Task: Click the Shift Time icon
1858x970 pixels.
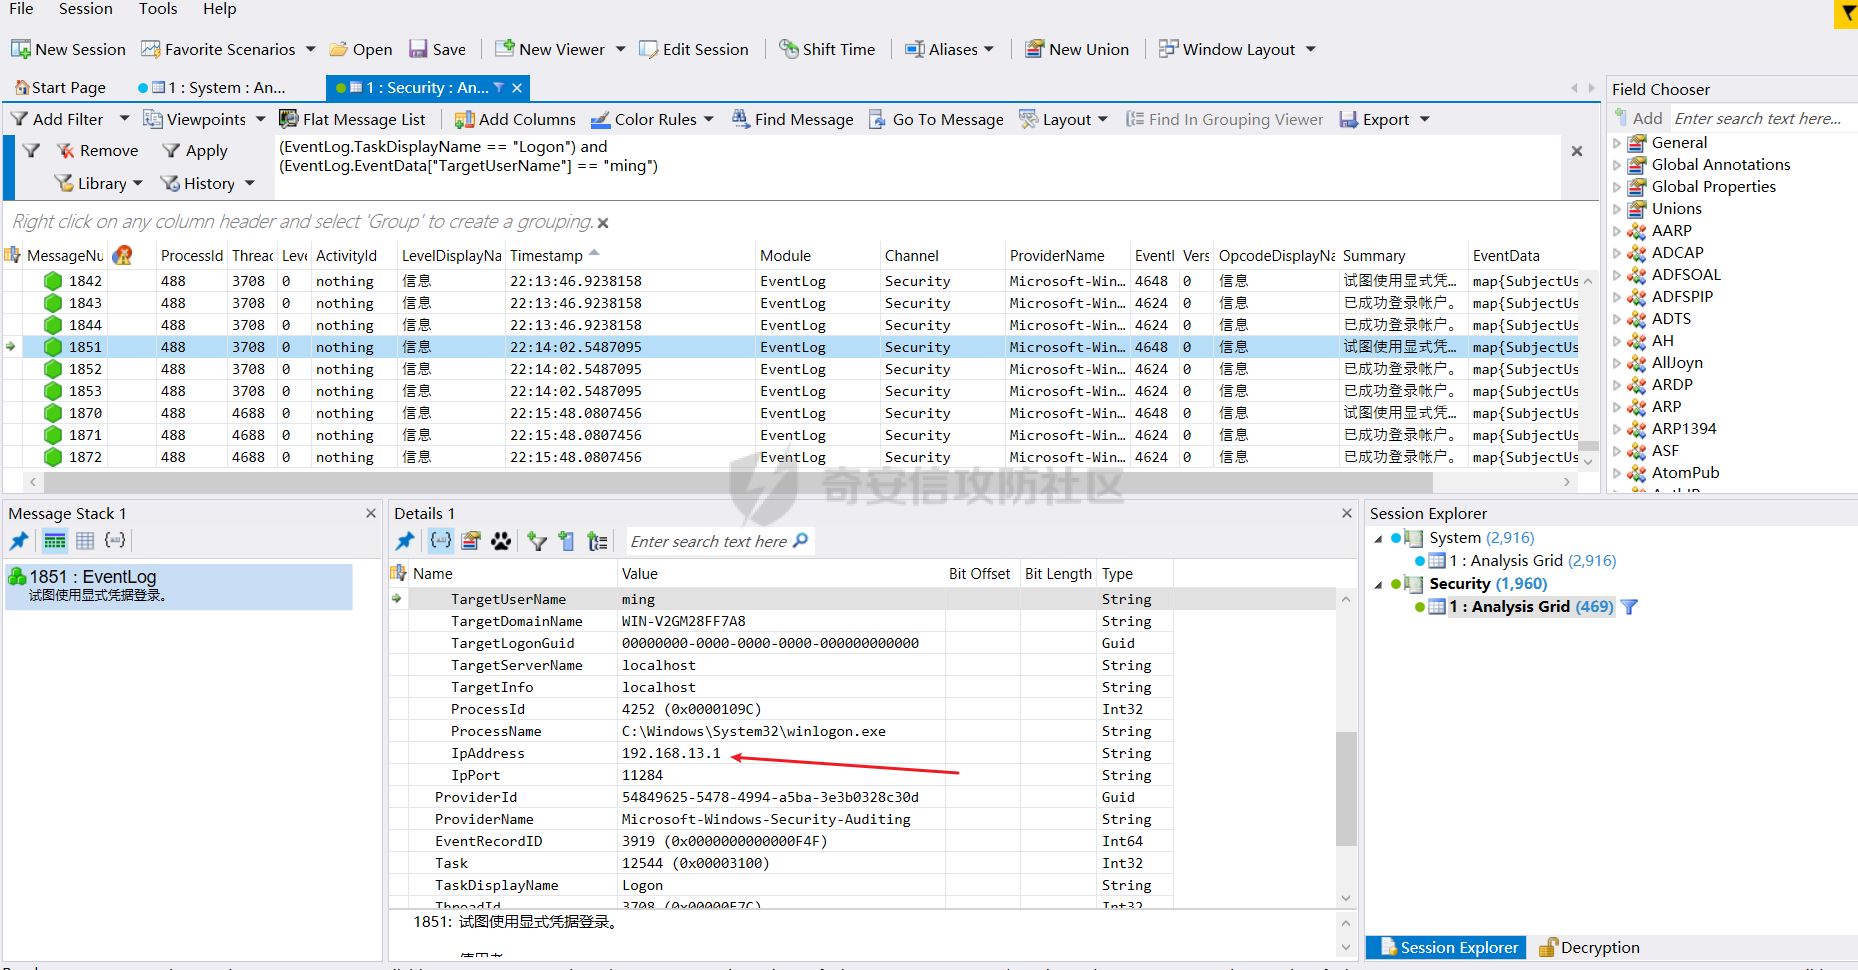Action: point(789,49)
